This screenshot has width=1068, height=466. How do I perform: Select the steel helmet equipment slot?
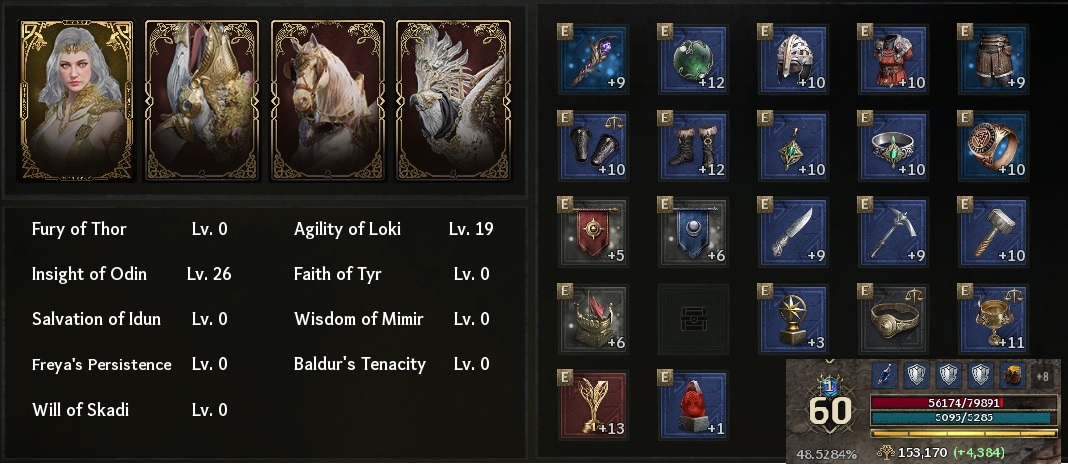click(792, 58)
